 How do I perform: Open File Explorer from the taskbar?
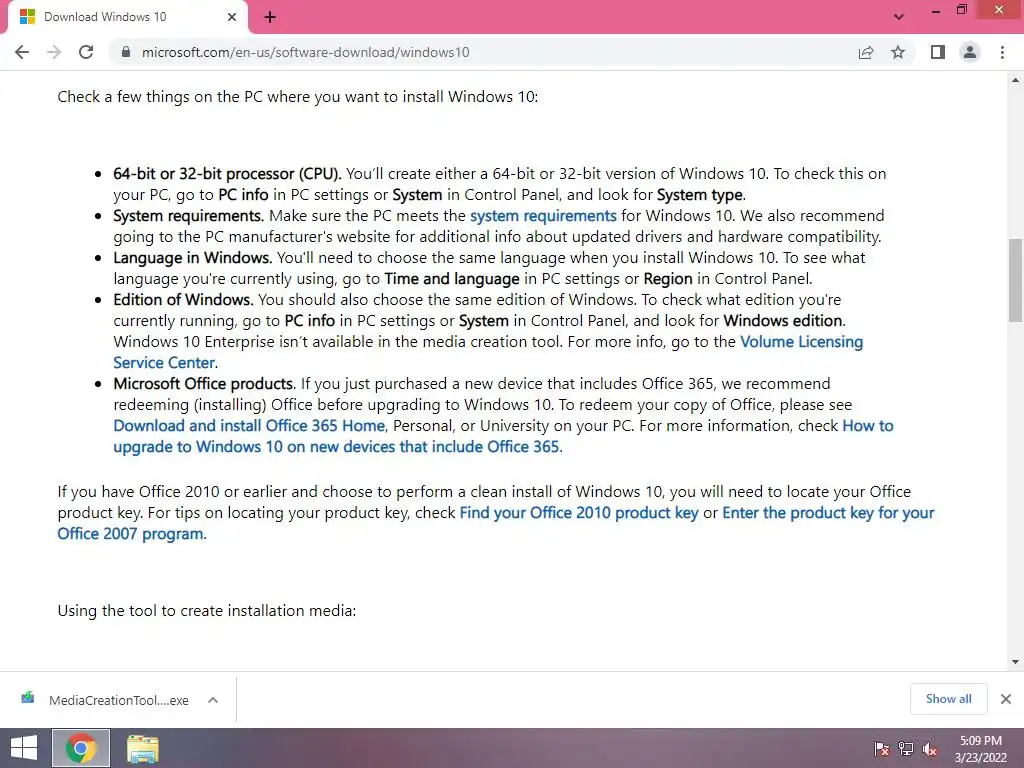142,748
